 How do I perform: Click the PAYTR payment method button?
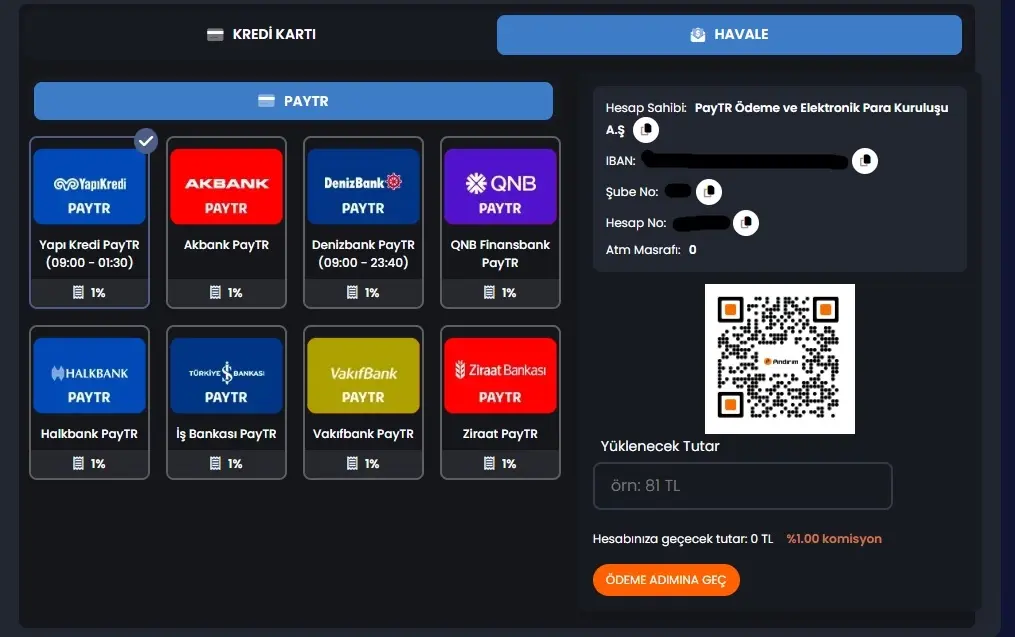click(x=293, y=101)
